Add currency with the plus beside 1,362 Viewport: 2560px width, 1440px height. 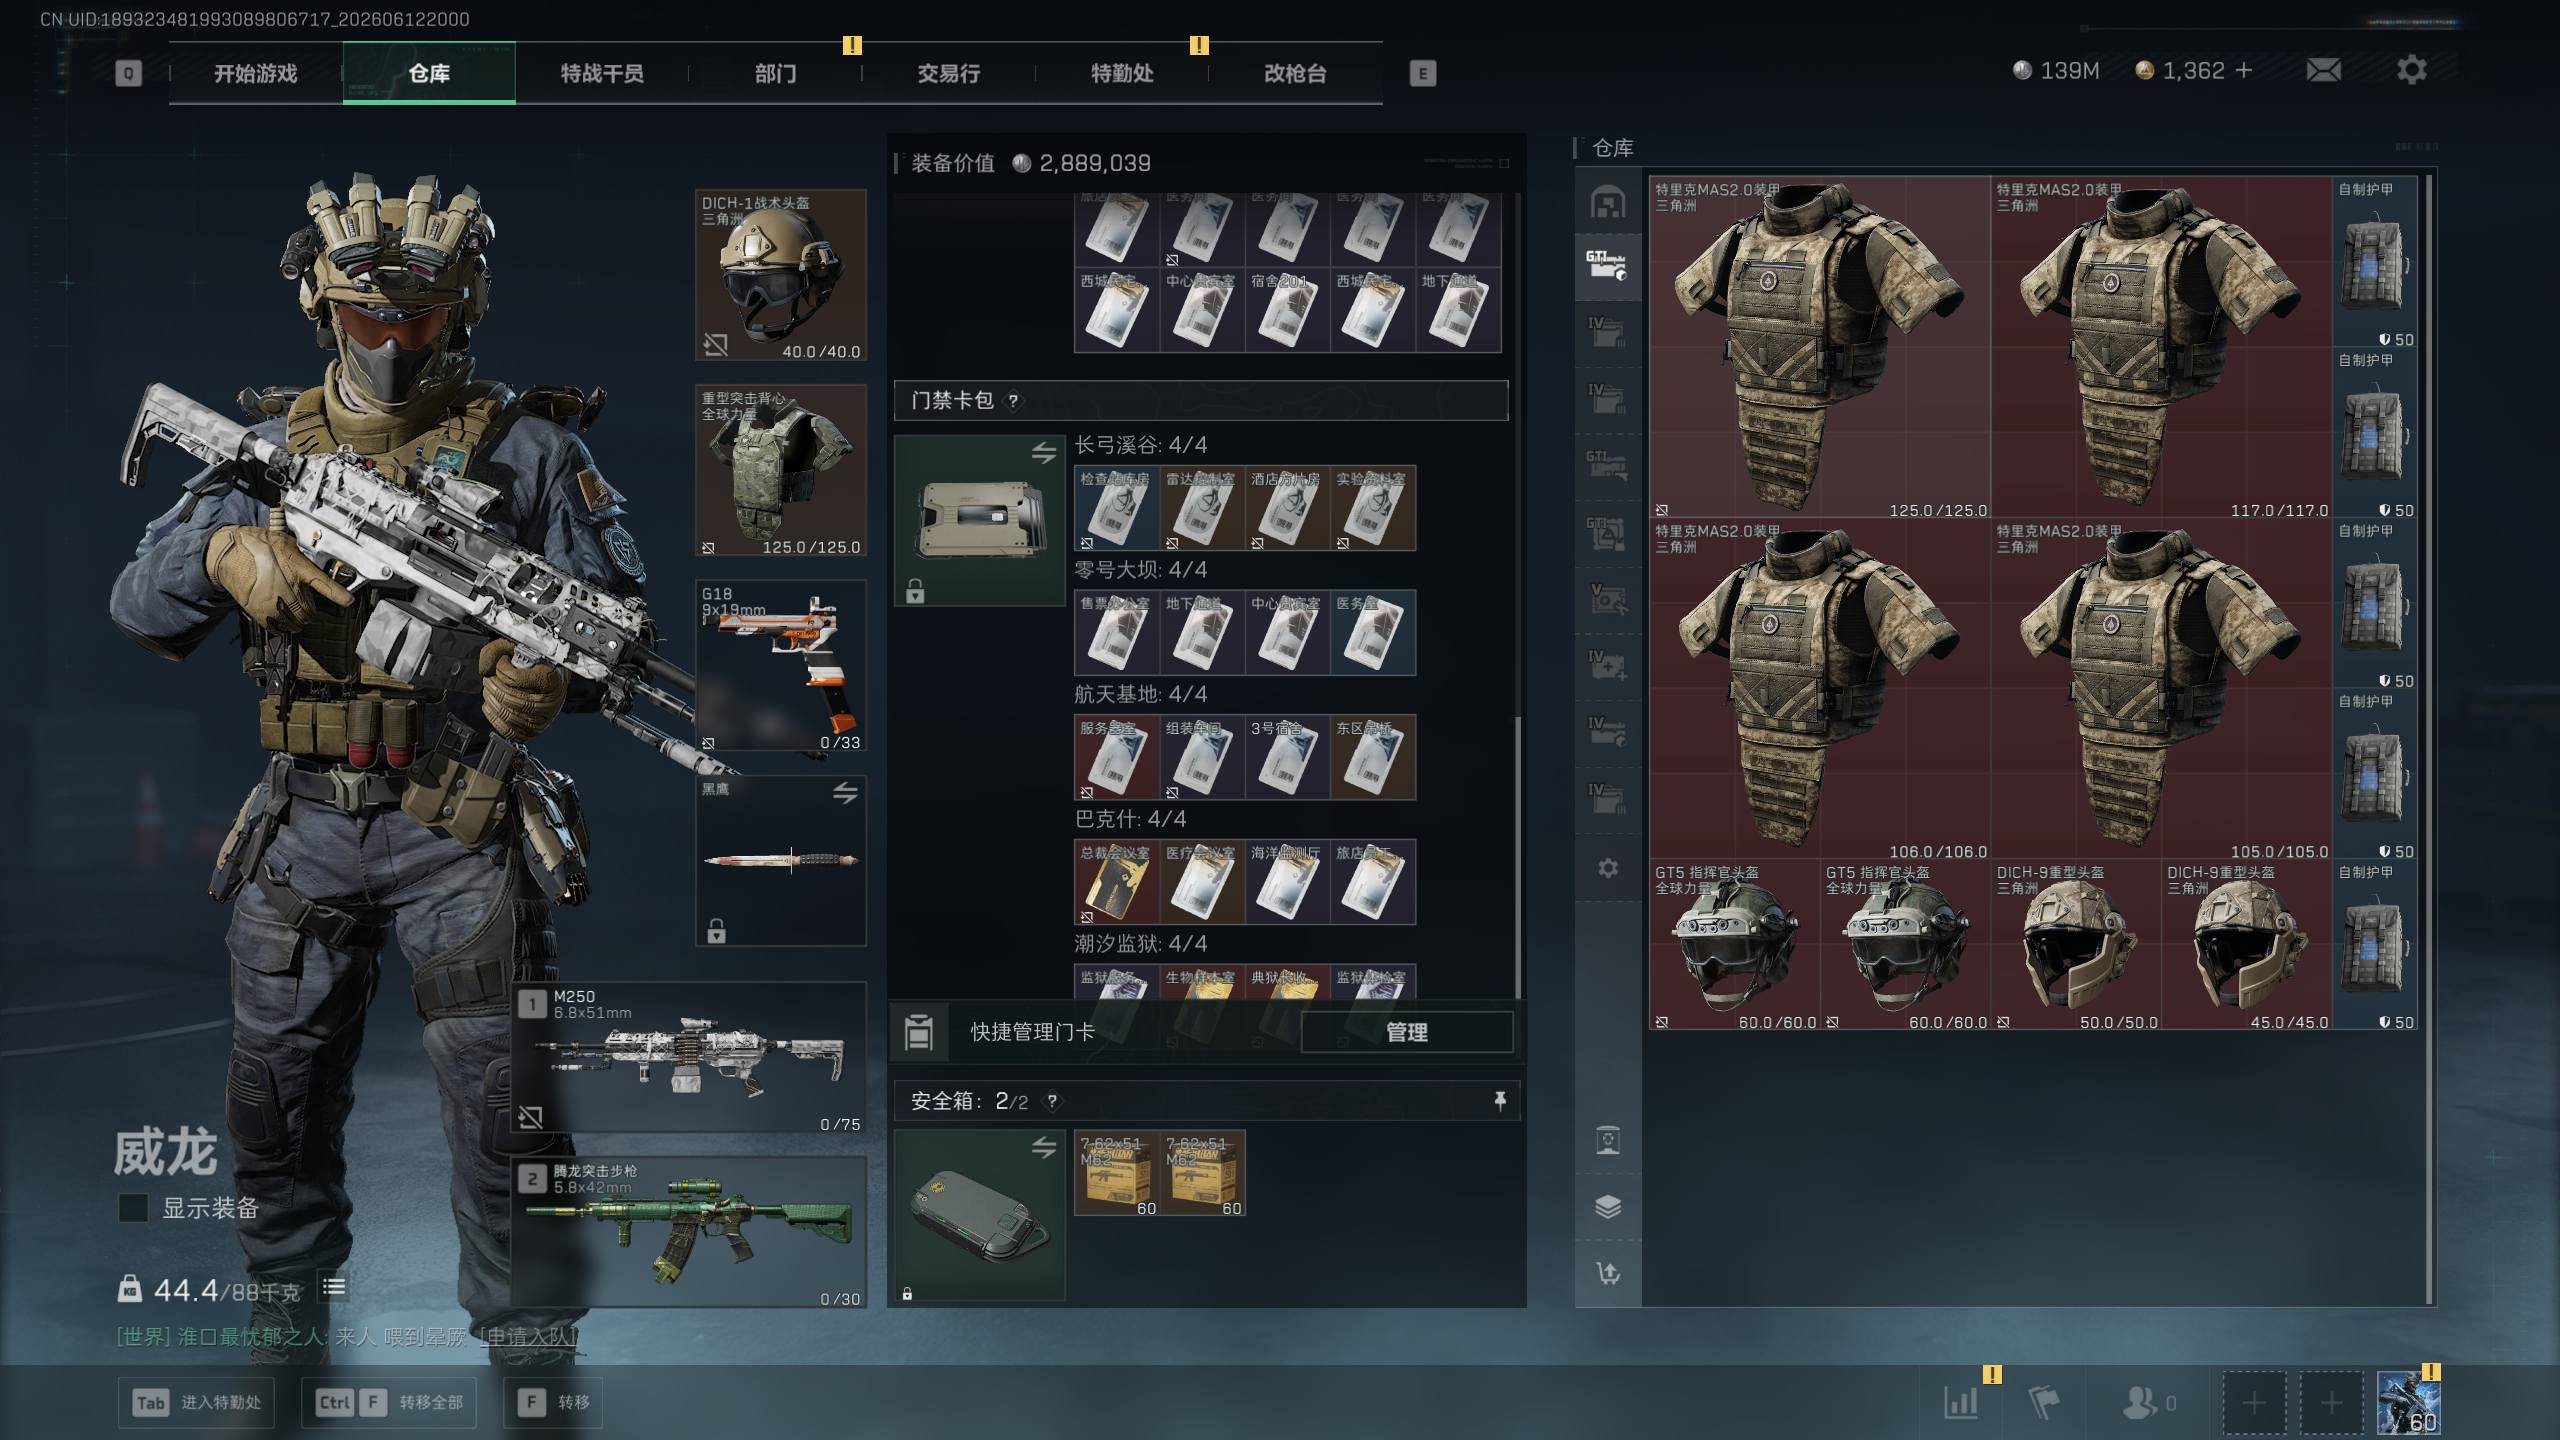point(2244,70)
